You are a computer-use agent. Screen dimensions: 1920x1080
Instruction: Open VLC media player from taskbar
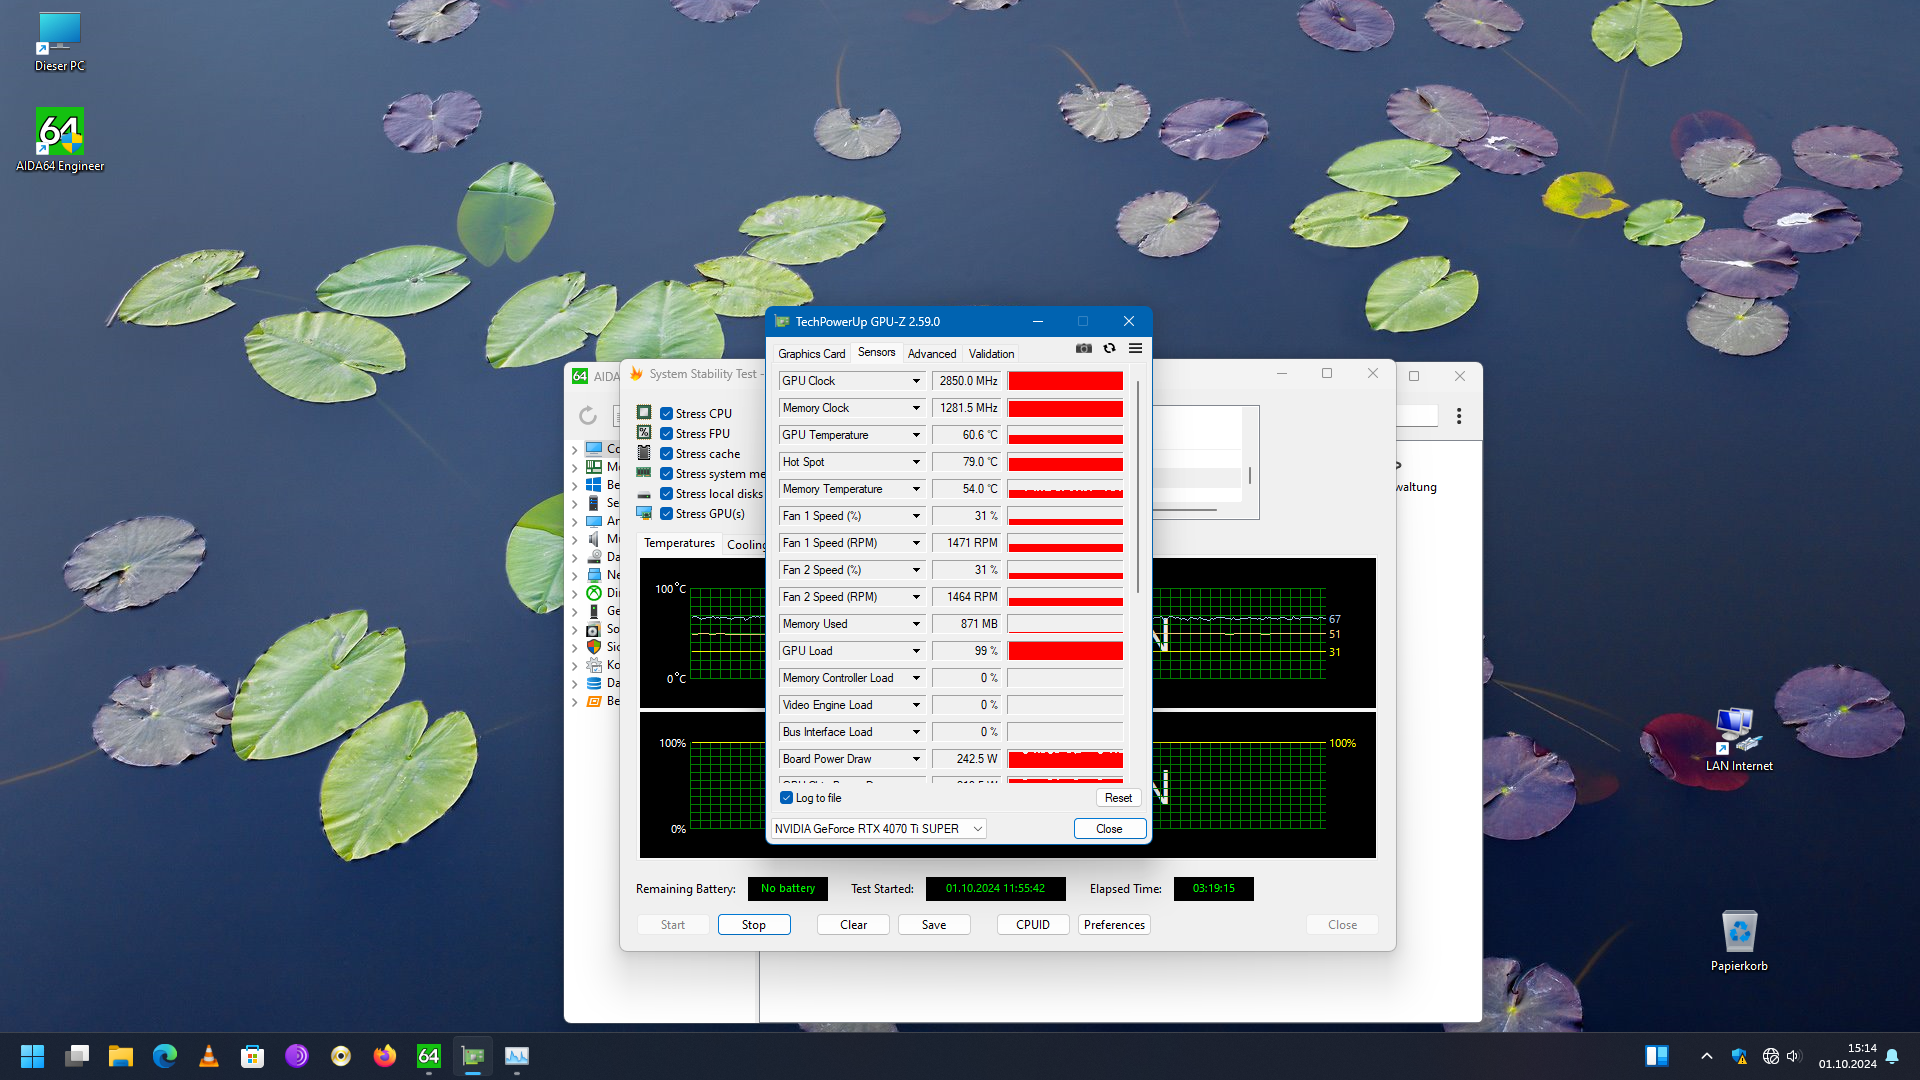(209, 1056)
